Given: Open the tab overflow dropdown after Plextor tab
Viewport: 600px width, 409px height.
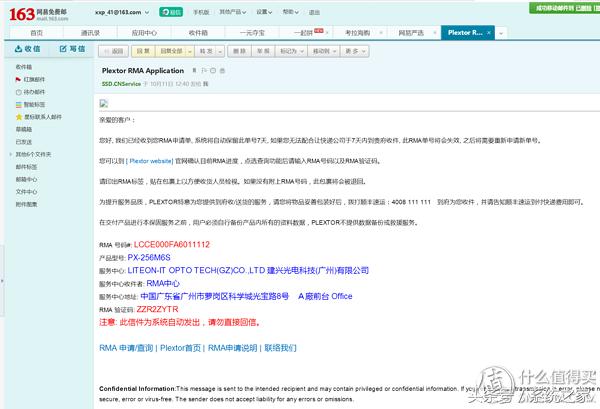Looking at the screenshot, I should pos(501,33).
